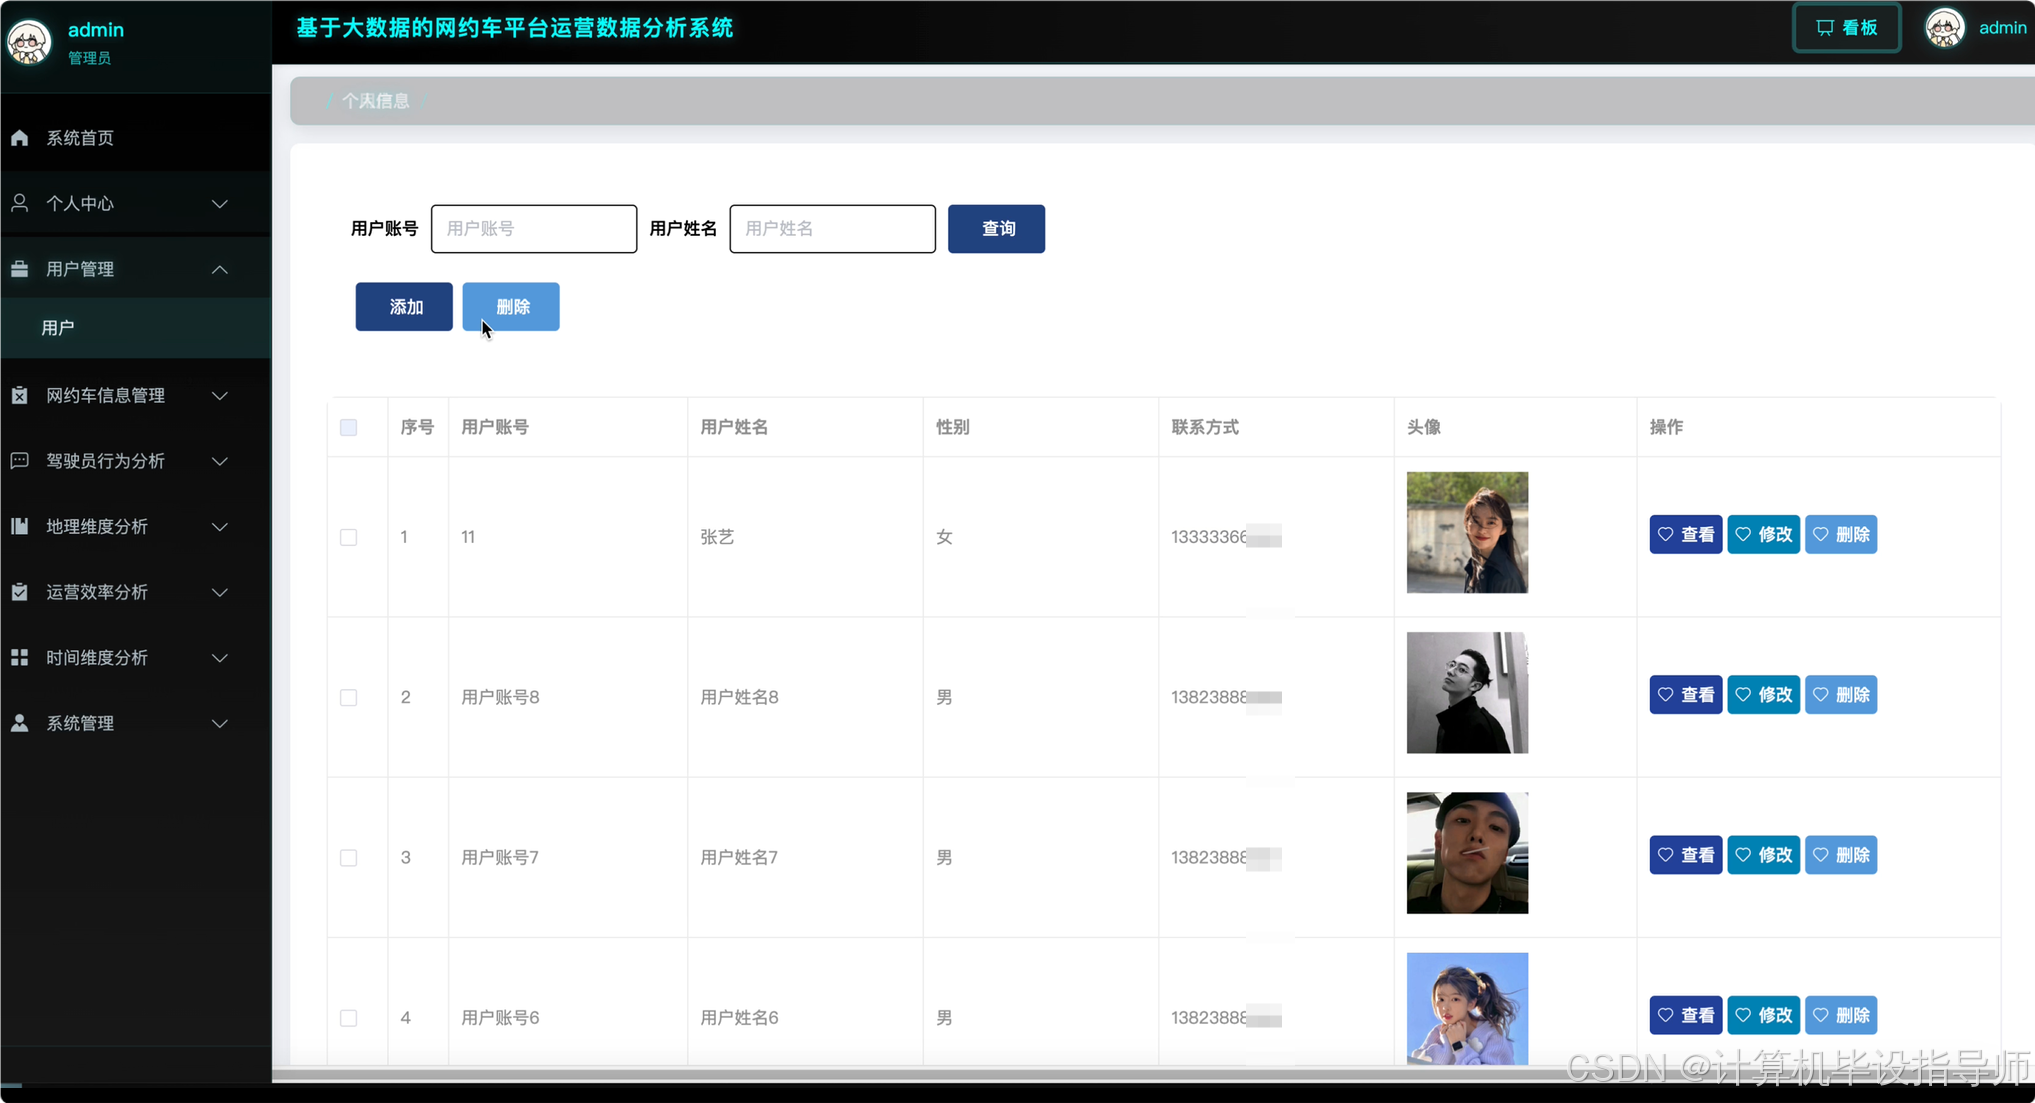Click the chat icon beside 驾驶员行为分析
This screenshot has width=2035, height=1103.
pos(20,460)
